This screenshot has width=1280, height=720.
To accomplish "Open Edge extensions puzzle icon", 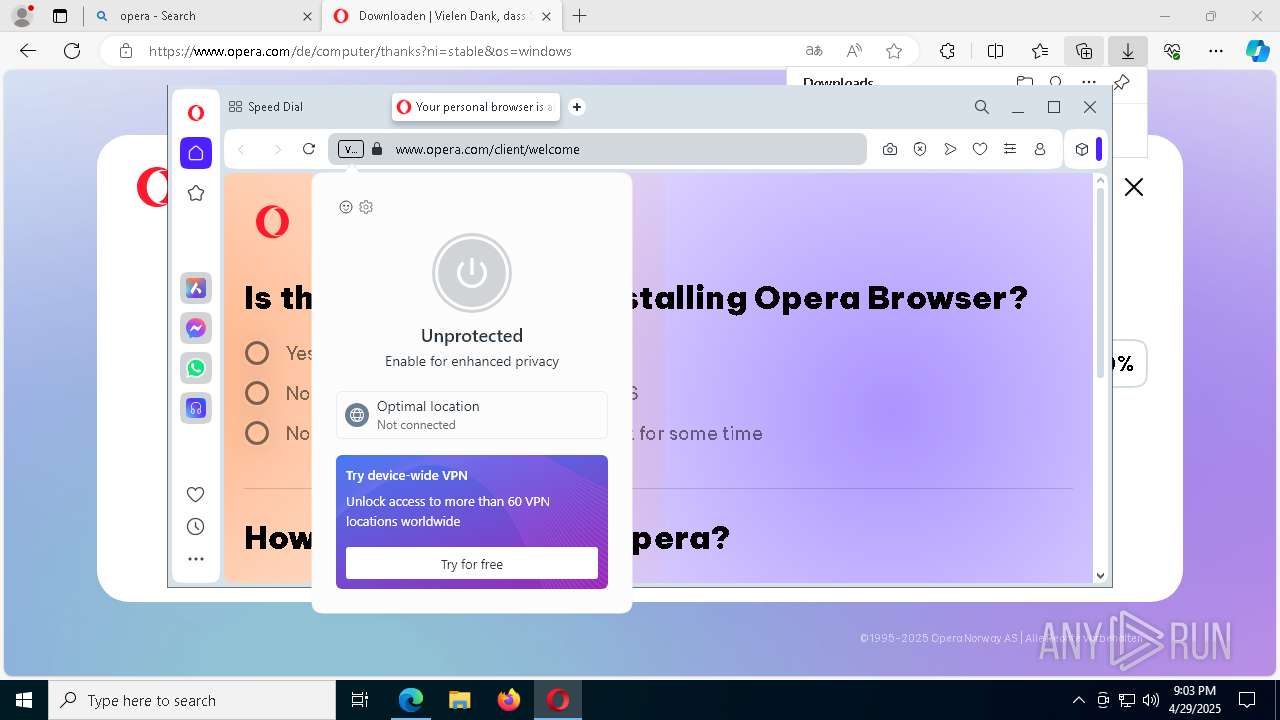I will (947, 51).
